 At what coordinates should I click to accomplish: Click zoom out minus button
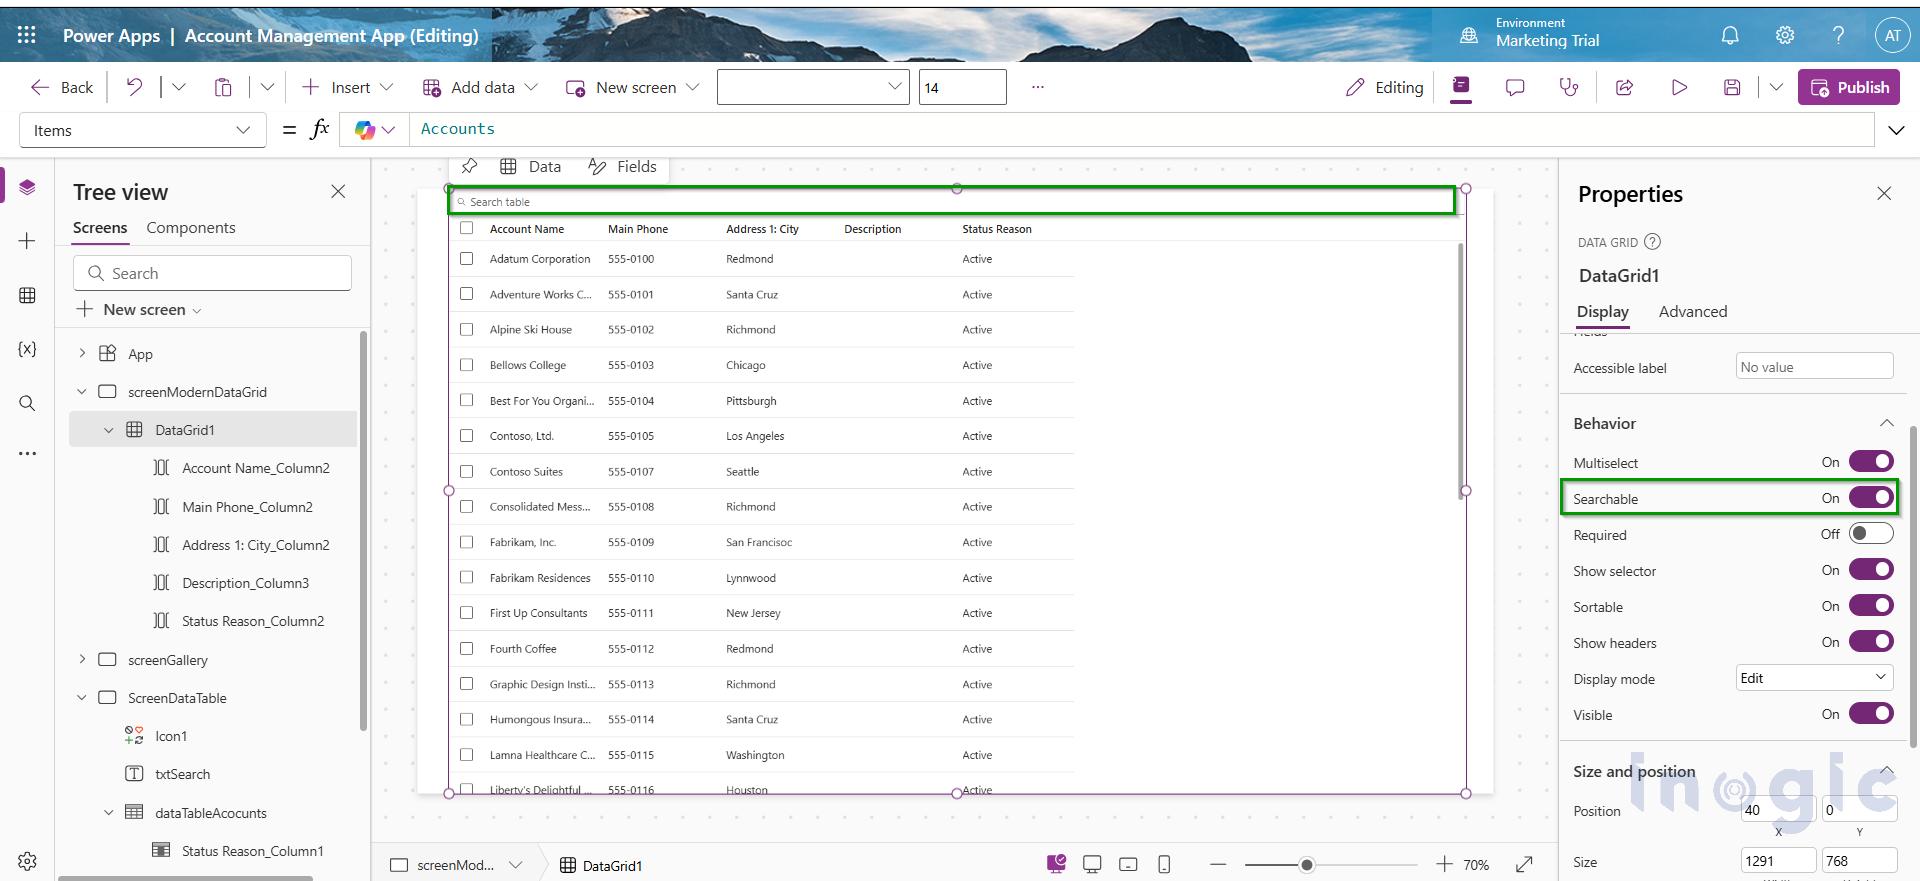pyautogui.click(x=1217, y=864)
